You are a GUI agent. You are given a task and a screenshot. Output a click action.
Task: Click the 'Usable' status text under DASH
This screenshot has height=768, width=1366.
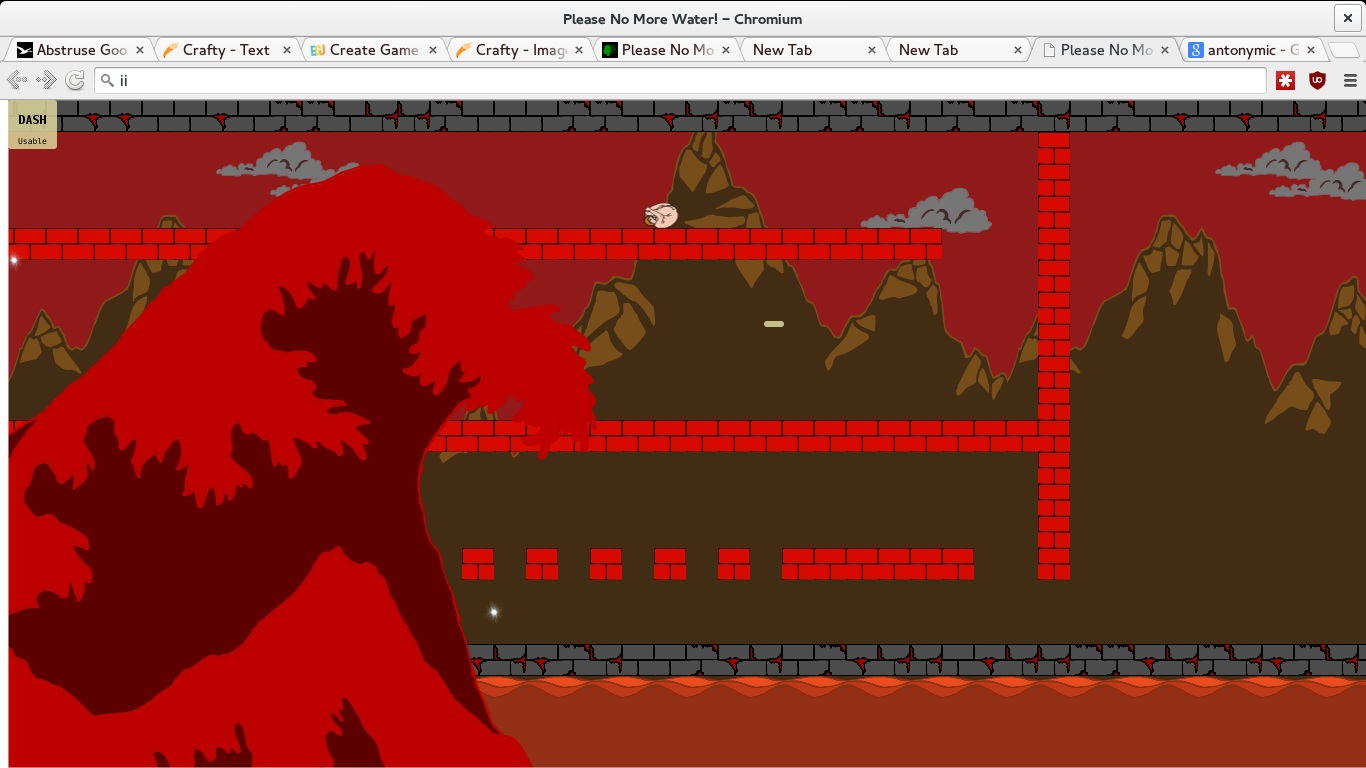point(32,141)
